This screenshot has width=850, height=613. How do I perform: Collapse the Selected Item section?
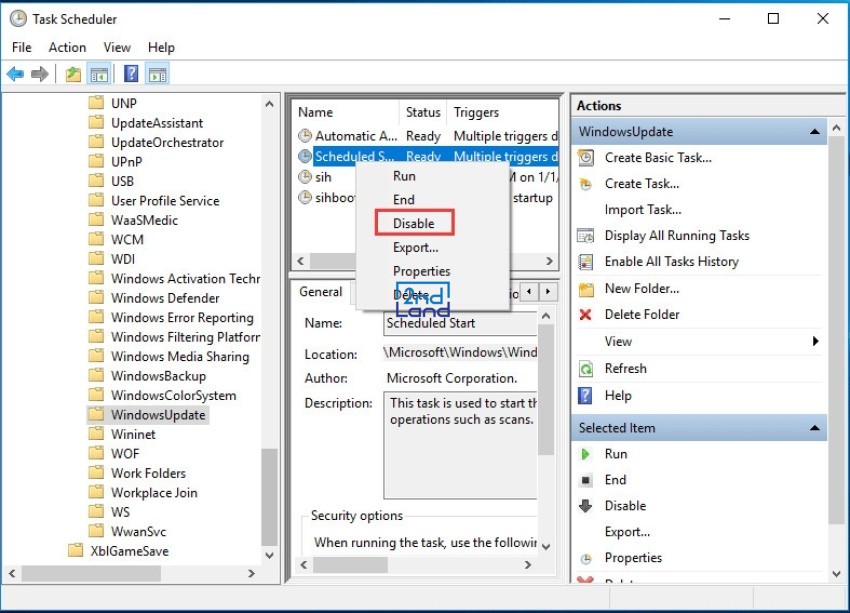pos(816,428)
